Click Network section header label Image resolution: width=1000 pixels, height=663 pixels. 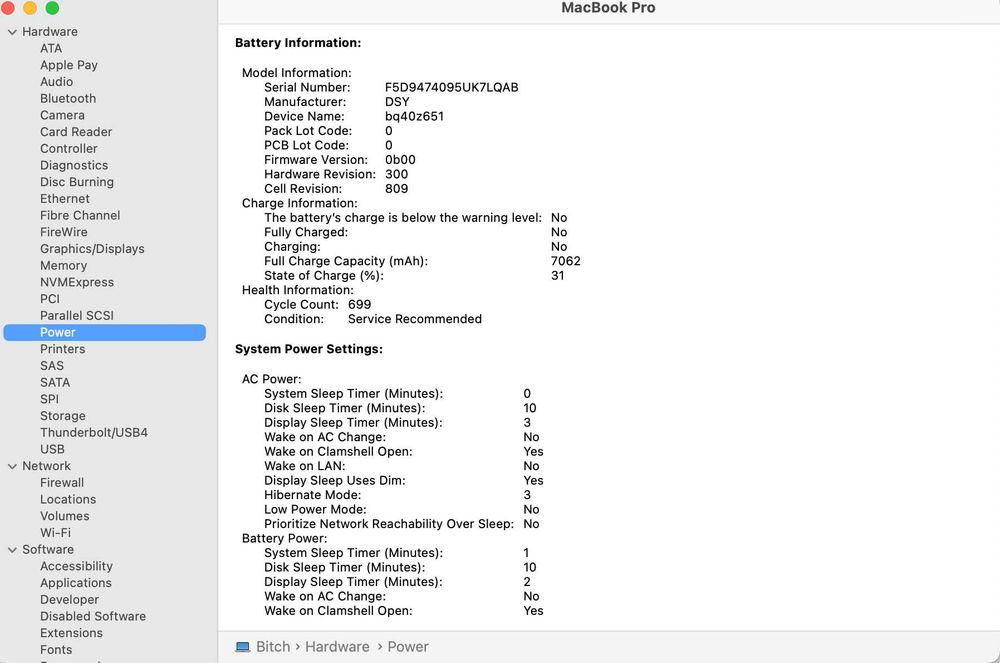[47, 466]
